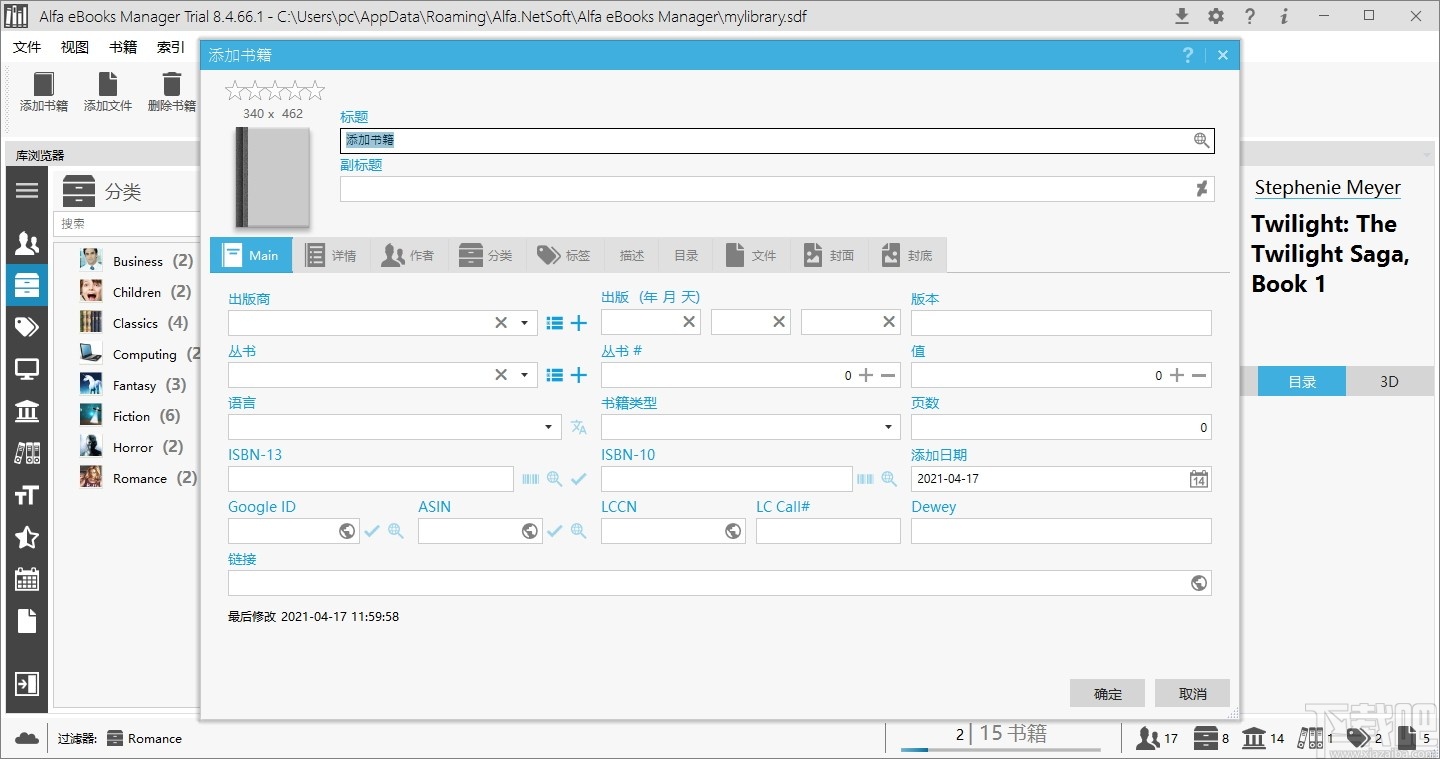1440x759 pixels.
Task: Set a rating using the star row
Action: (274, 89)
